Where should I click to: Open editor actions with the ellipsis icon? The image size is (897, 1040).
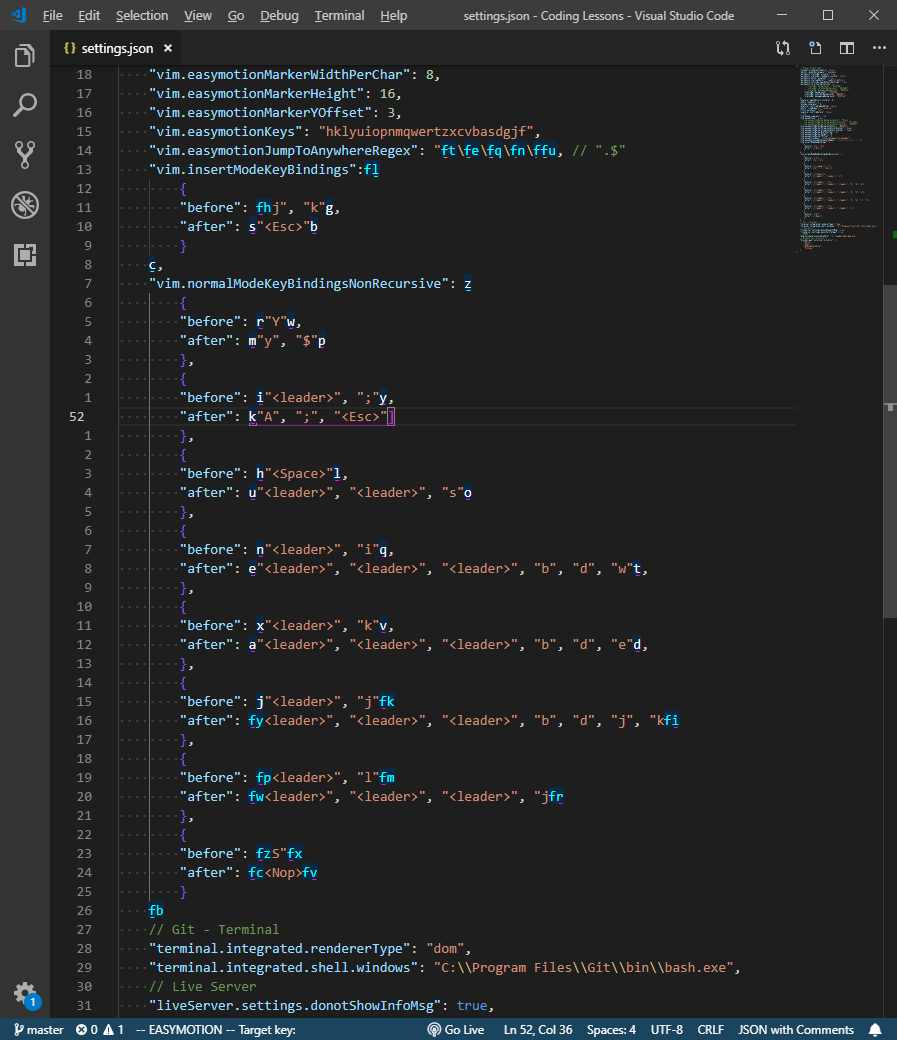(877, 47)
